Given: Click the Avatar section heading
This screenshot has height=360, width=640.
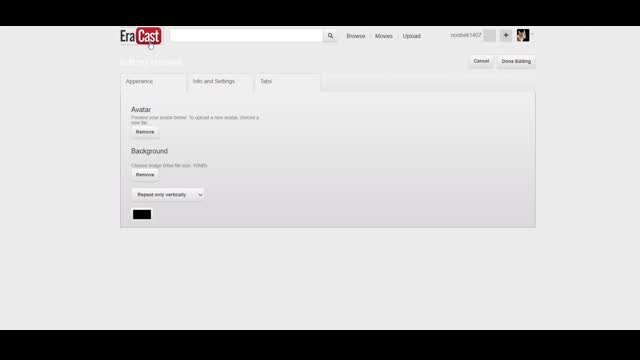Looking at the screenshot, I should pyautogui.click(x=141, y=110).
